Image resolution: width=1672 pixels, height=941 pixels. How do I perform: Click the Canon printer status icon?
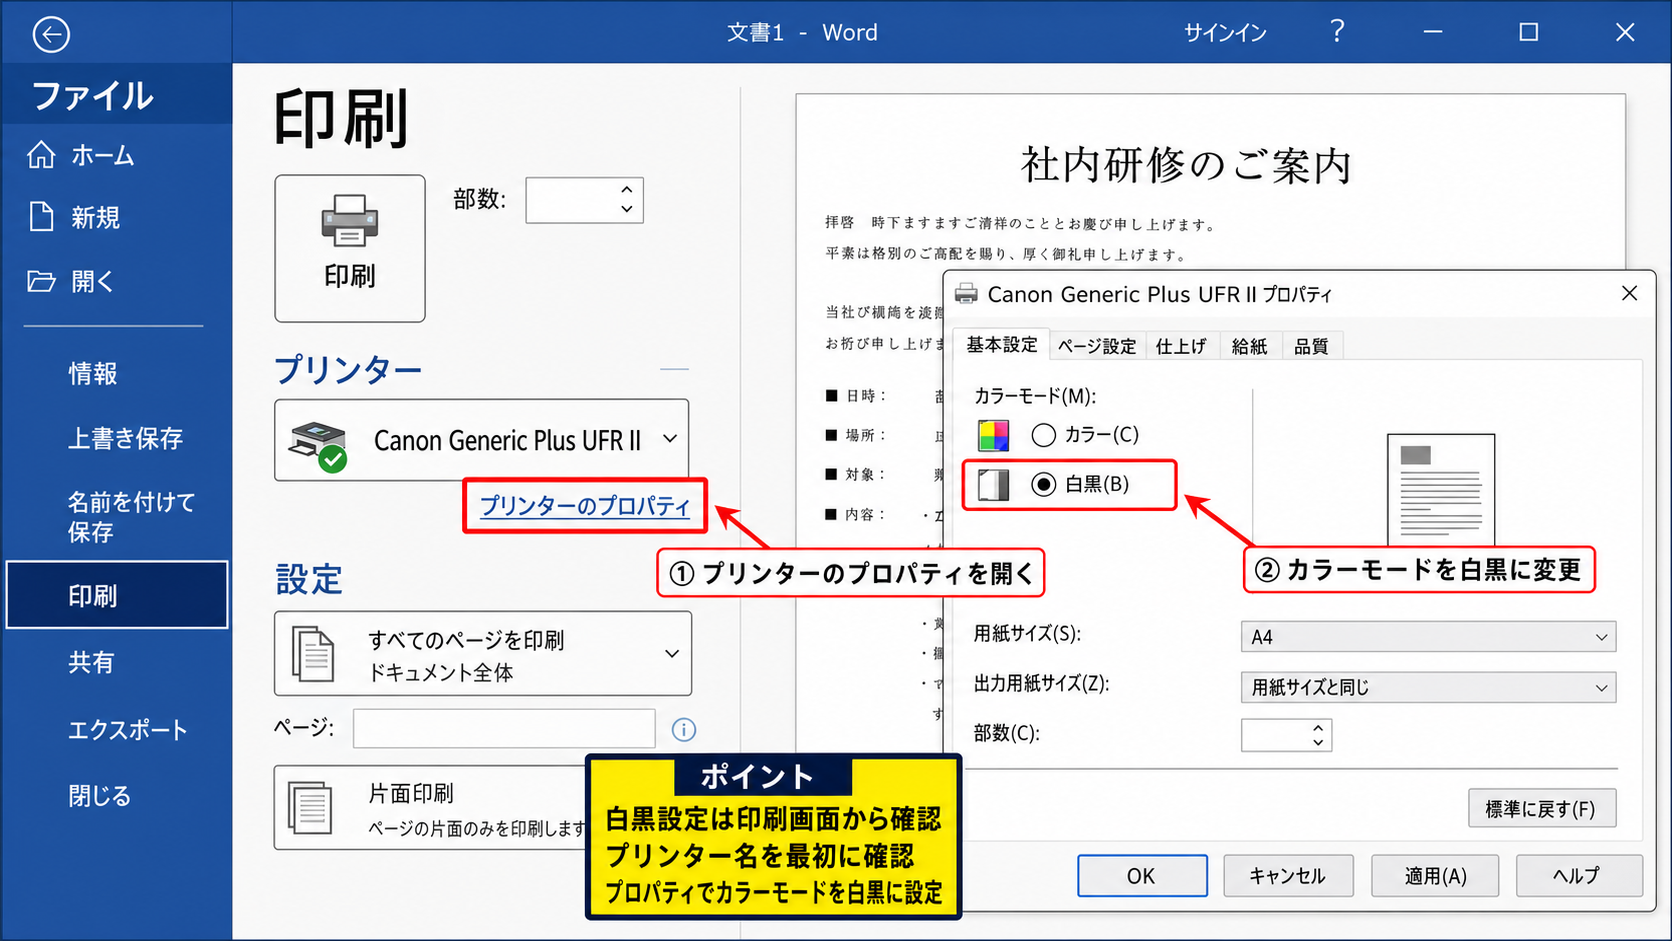click(318, 446)
